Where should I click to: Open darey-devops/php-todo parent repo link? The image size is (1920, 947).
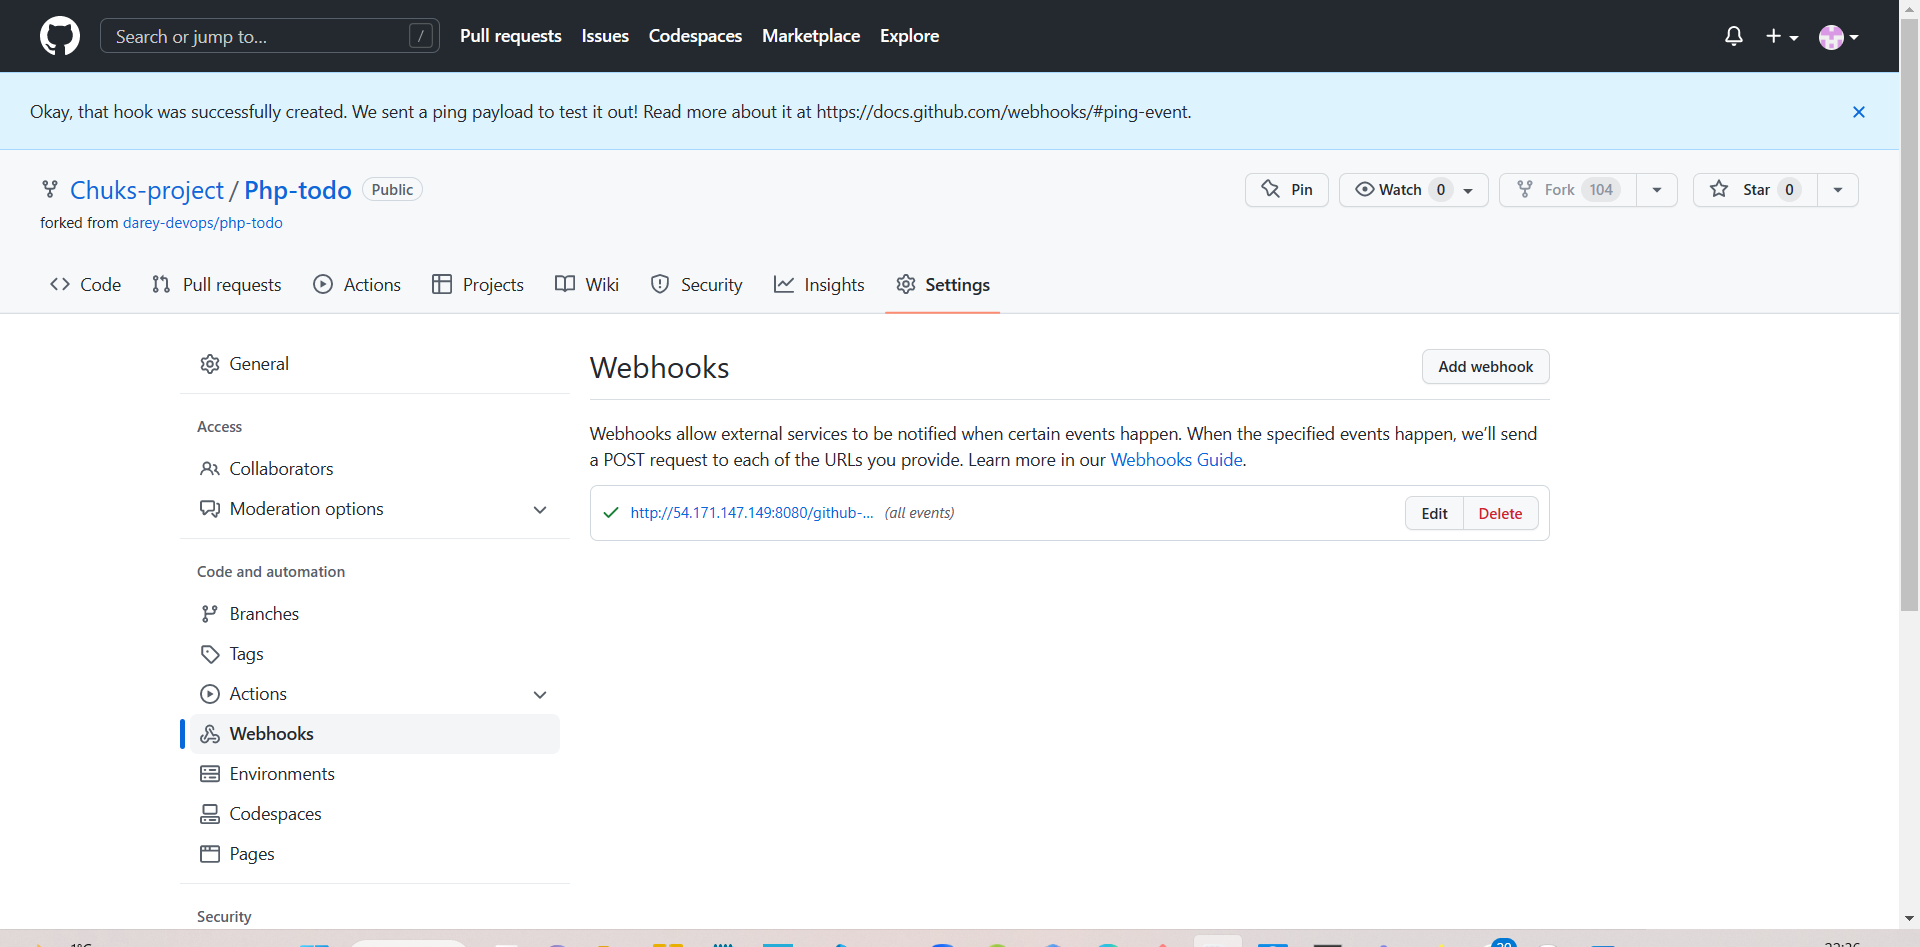[x=203, y=223]
